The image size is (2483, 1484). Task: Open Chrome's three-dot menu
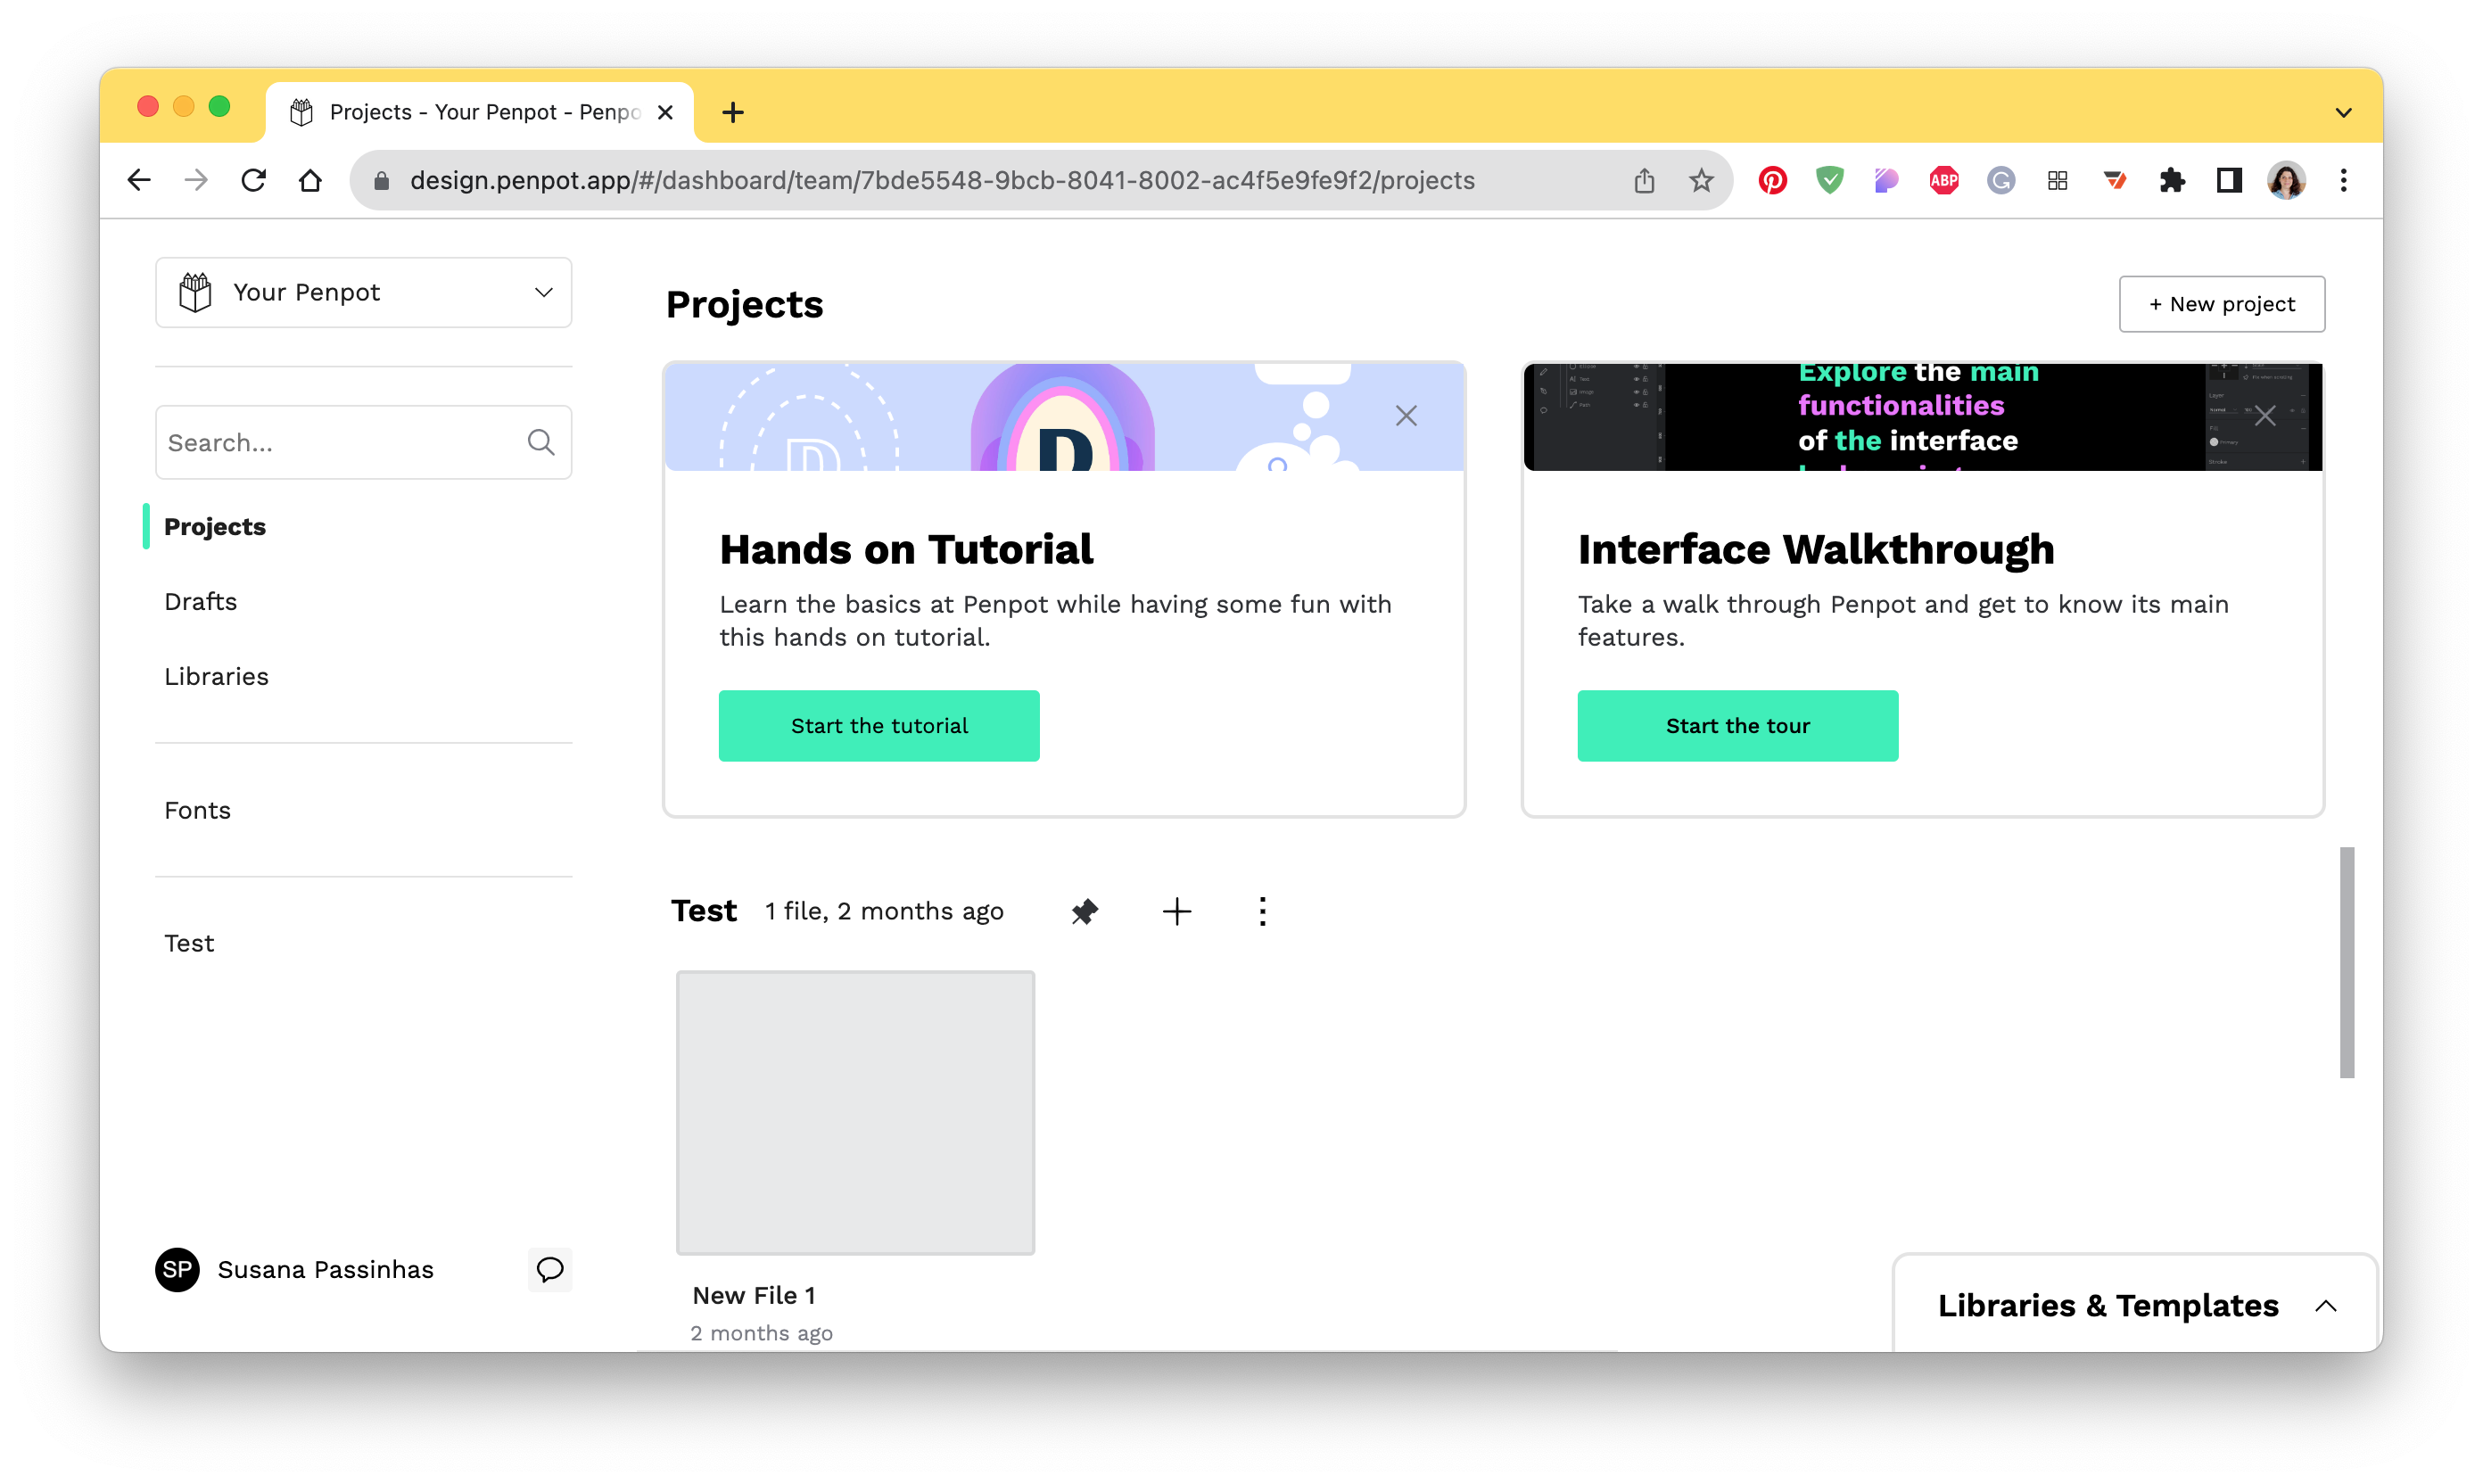(2343, 180)
